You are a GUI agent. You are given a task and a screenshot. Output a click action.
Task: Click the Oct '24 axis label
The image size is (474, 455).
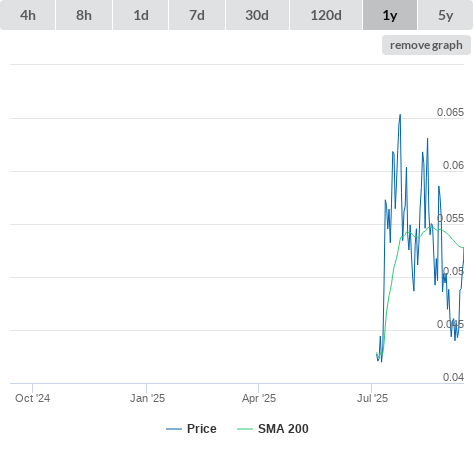point(32,398)
